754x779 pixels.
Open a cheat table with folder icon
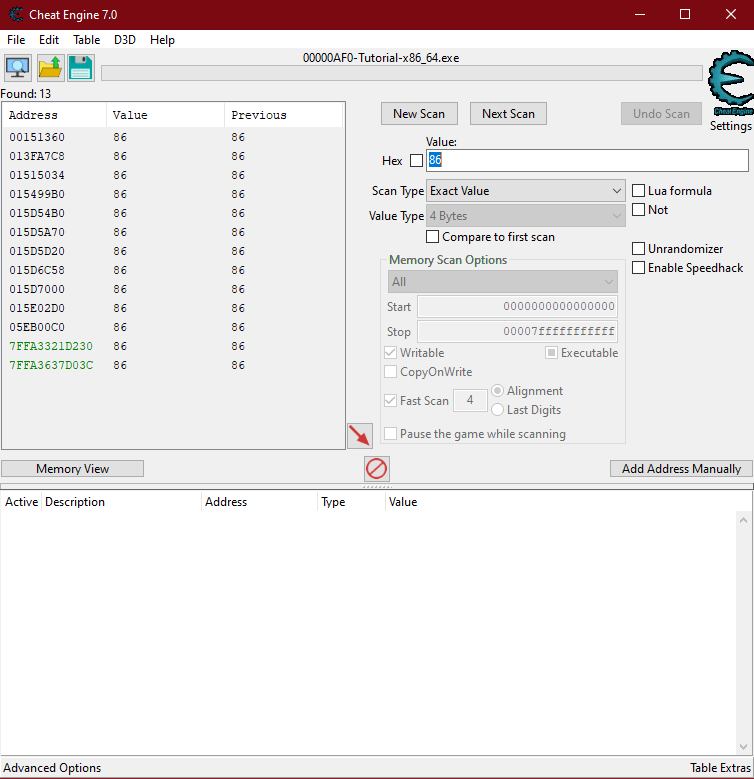(50, 68)
